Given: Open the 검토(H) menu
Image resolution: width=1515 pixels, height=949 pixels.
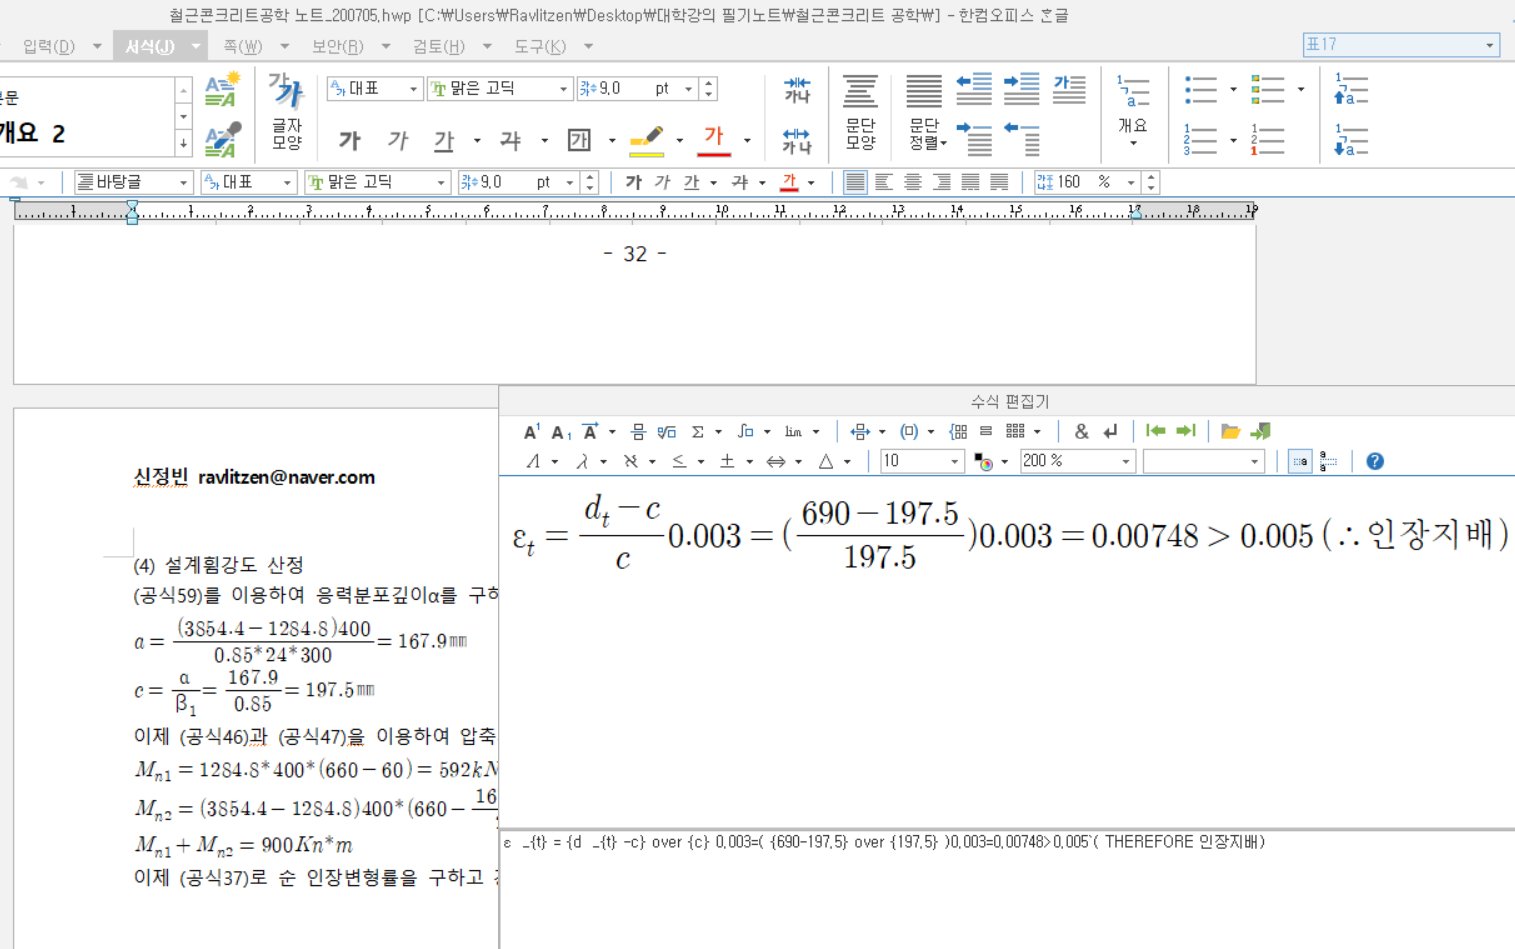Looking at the screenshot, I should [439, 46].
